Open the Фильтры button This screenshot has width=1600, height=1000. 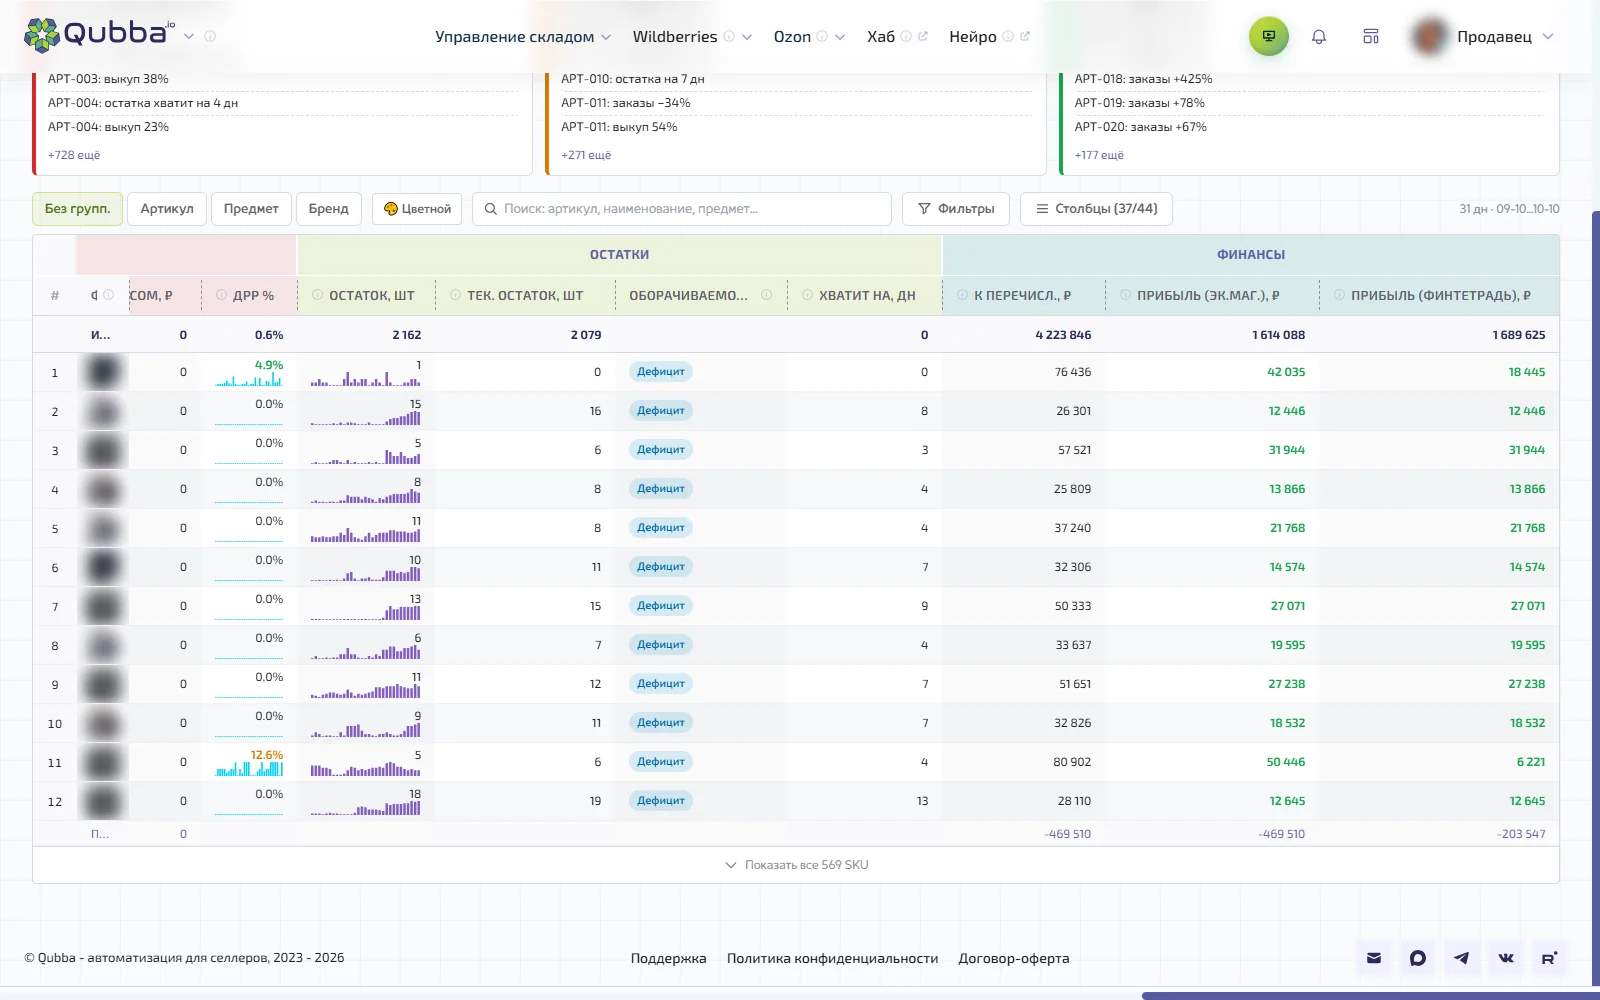pyautogui.click(x=956, y=209)
